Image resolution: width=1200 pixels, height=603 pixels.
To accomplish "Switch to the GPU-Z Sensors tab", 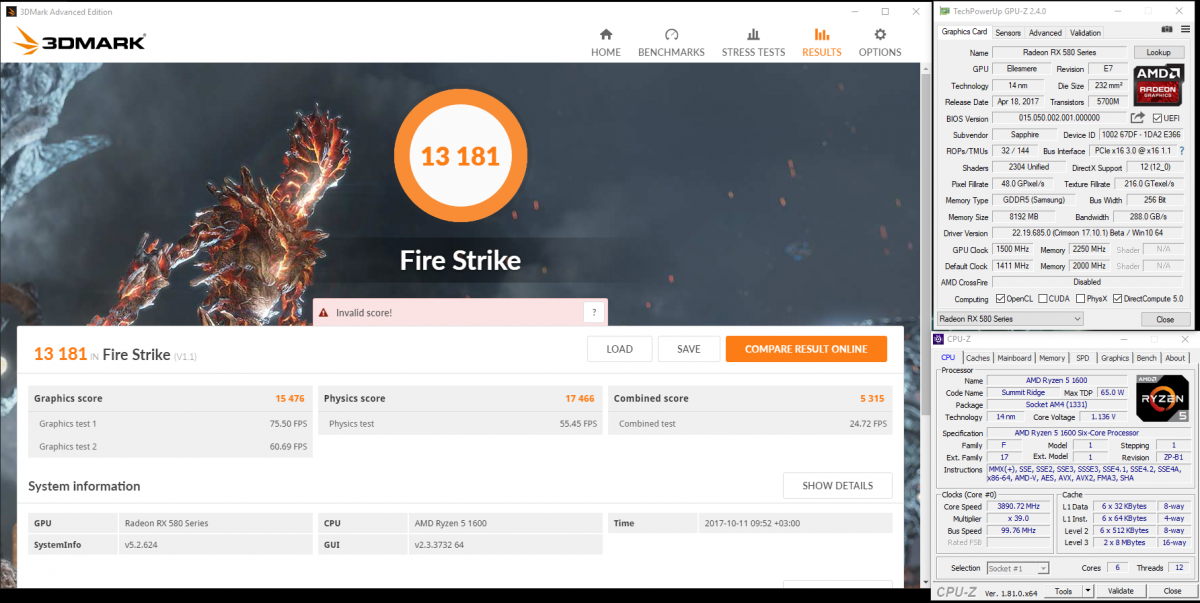I will tap(1008, 33).
